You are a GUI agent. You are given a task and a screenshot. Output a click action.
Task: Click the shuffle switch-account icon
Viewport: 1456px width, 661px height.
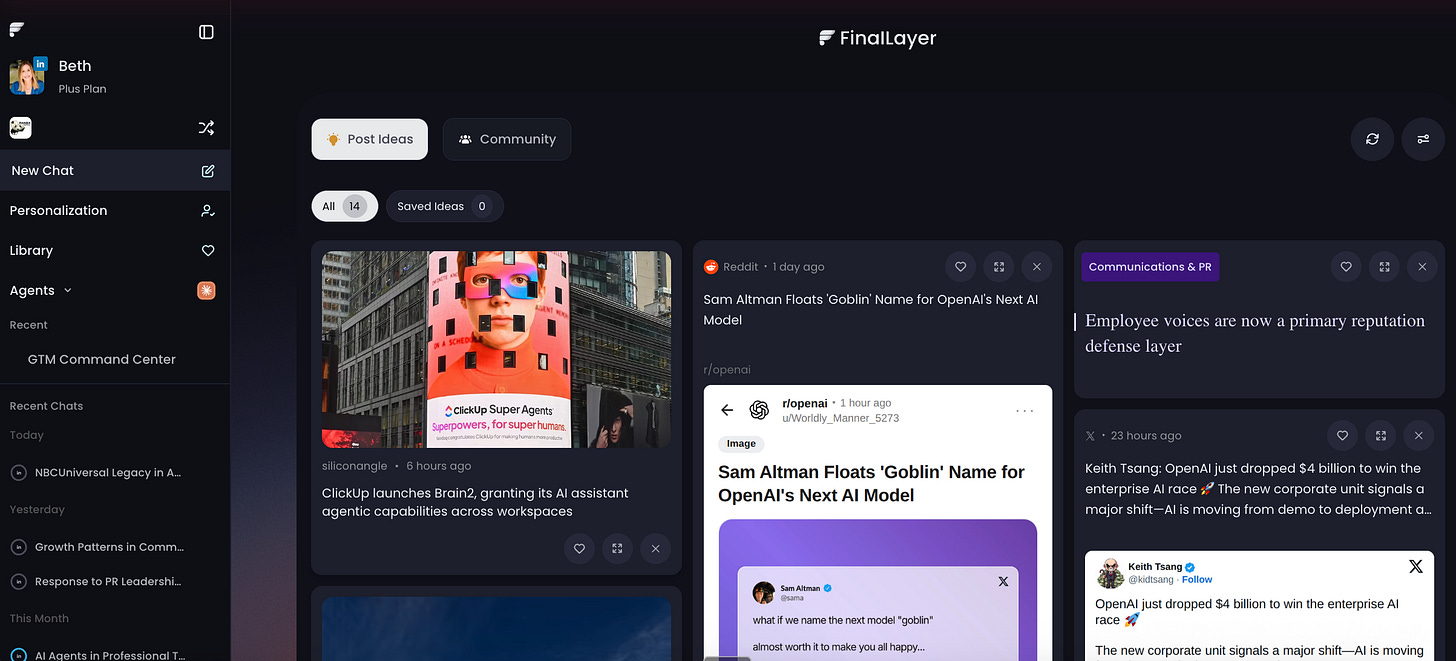(206, 128)
